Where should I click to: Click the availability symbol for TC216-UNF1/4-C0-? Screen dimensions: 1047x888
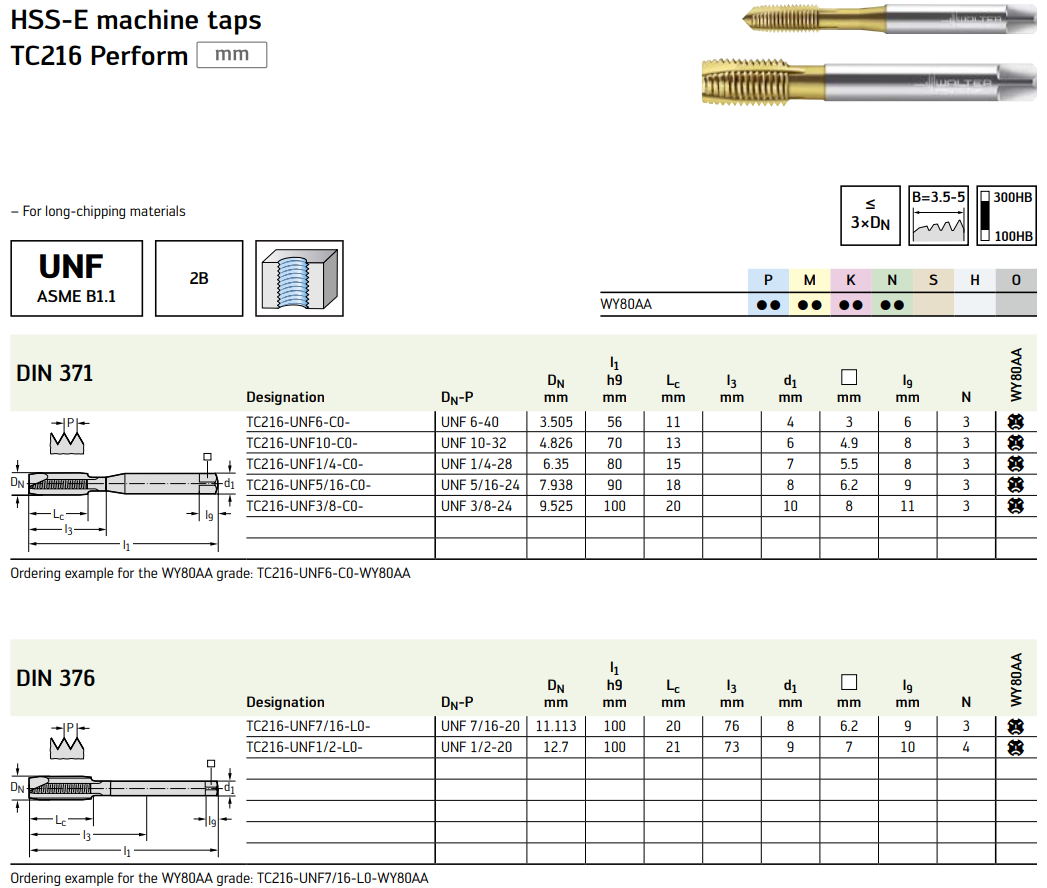coord(1016,463)
